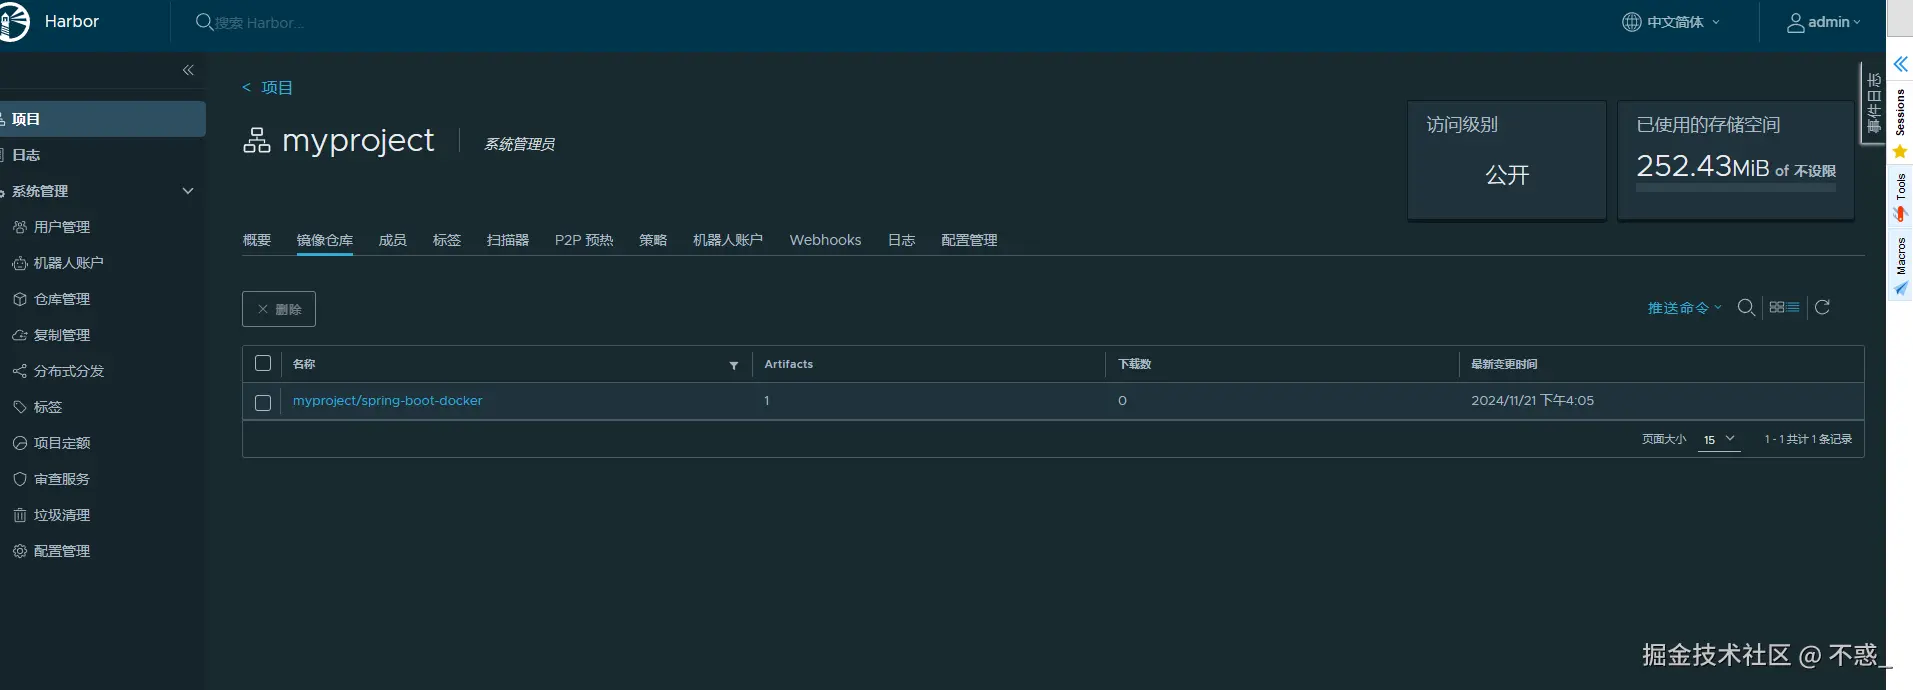Switch to the 策略 tab
The height and width of the screenshot is (690, 1913).
pyautogui.click(x=653, y=240)
